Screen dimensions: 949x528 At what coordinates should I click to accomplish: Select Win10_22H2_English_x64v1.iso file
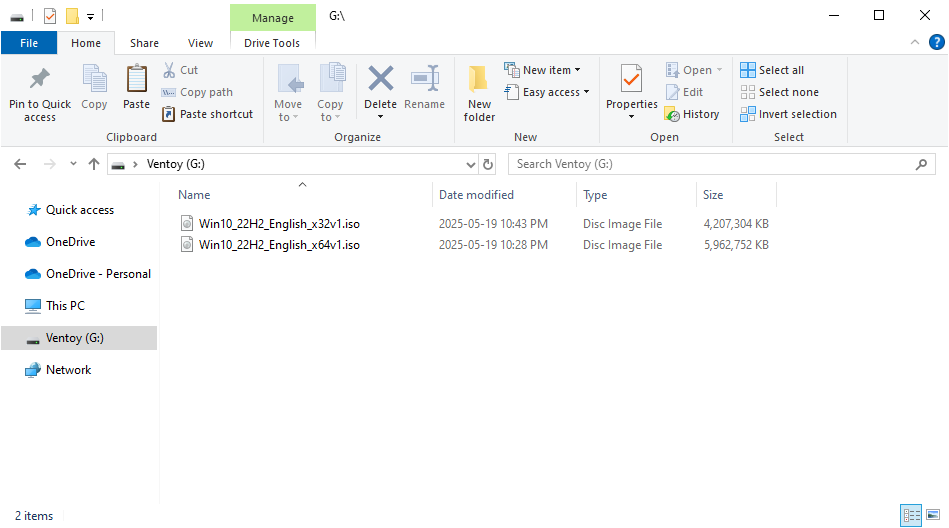tap(279, 245)
